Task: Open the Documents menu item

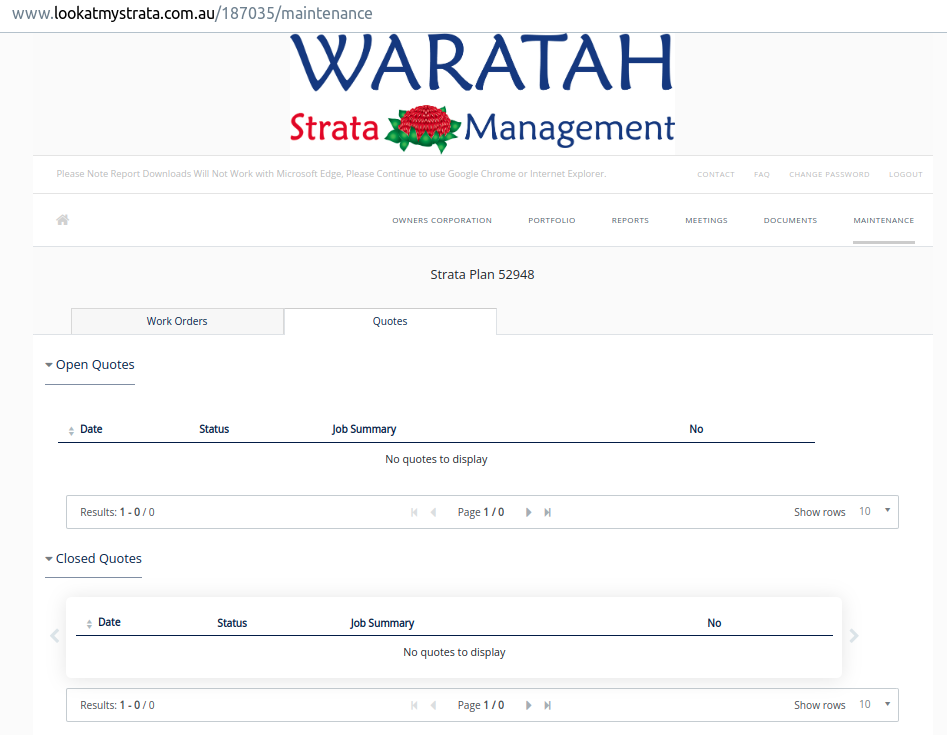Action: pos(790,220)
